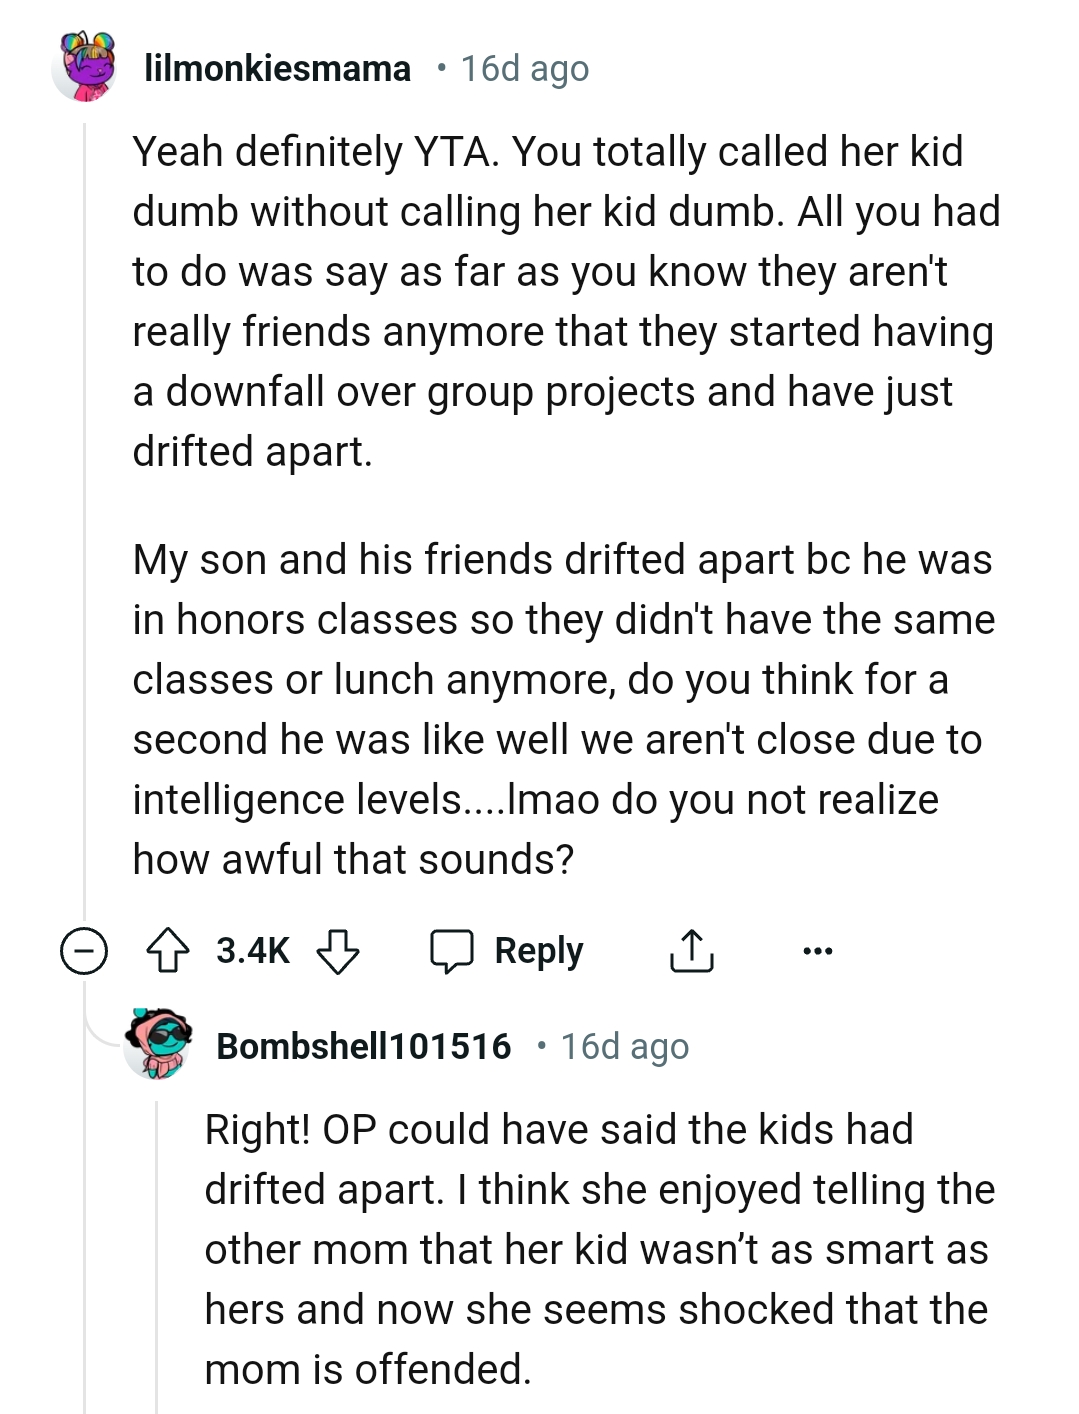The width and height of the screenshot is (1079, 1414).
Task: Visit the lilmonkiesmama username profile
Action: 278,68
